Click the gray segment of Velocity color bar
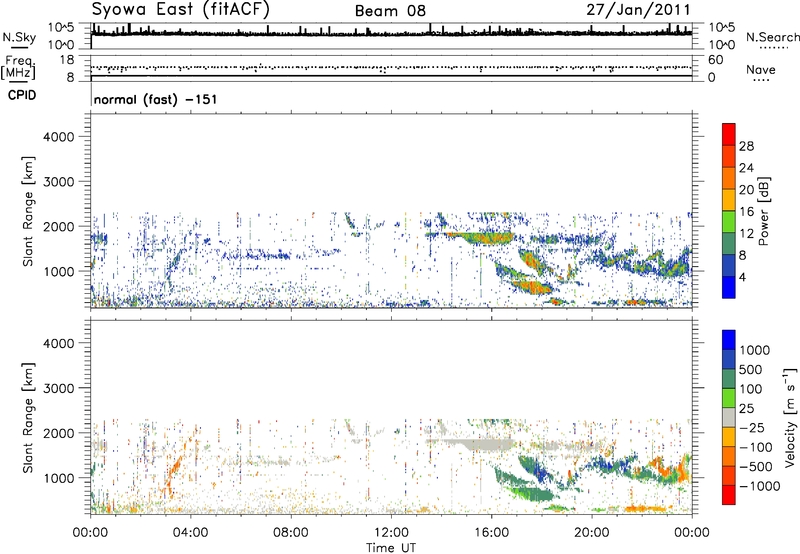 [x=729, y=418]
